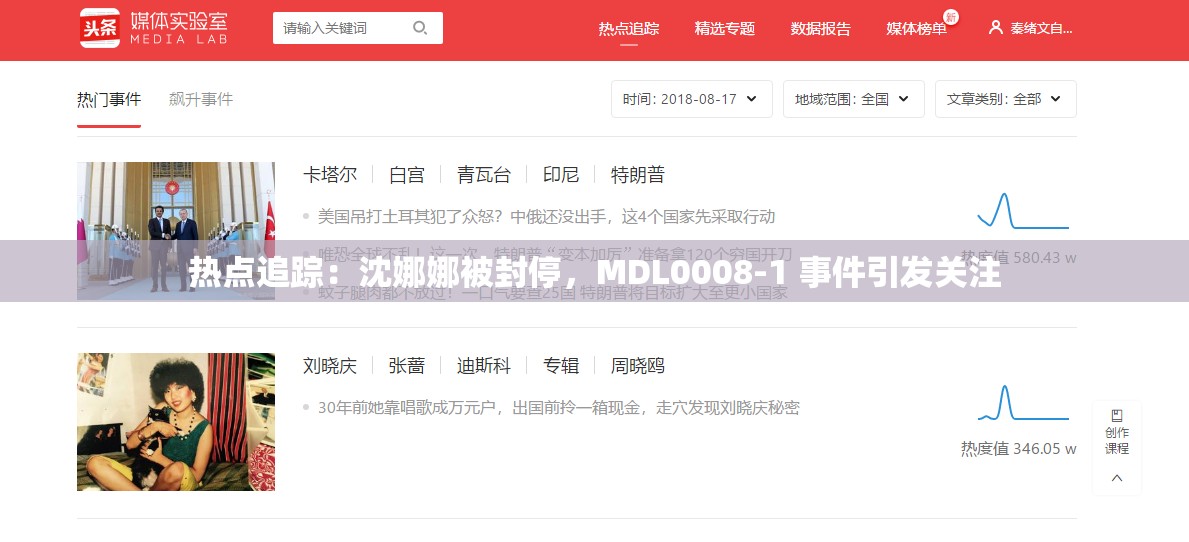Click 热度值 346.05 w text

click(x=1018, y=448)
